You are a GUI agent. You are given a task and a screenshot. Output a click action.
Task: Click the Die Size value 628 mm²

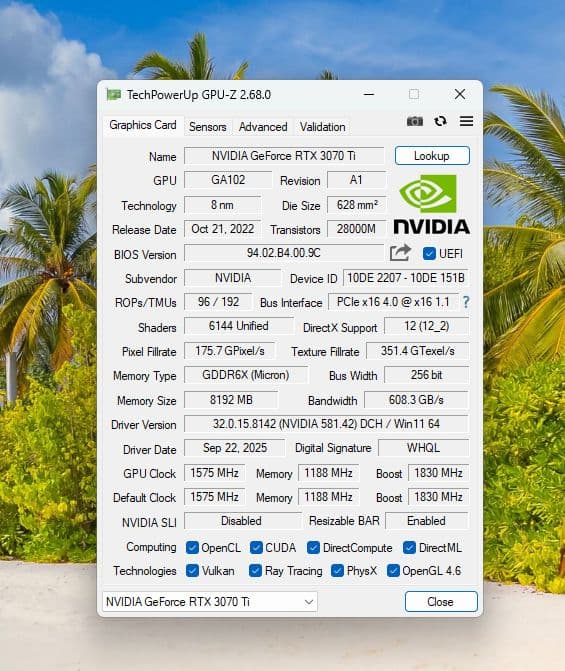coord(356,205)
